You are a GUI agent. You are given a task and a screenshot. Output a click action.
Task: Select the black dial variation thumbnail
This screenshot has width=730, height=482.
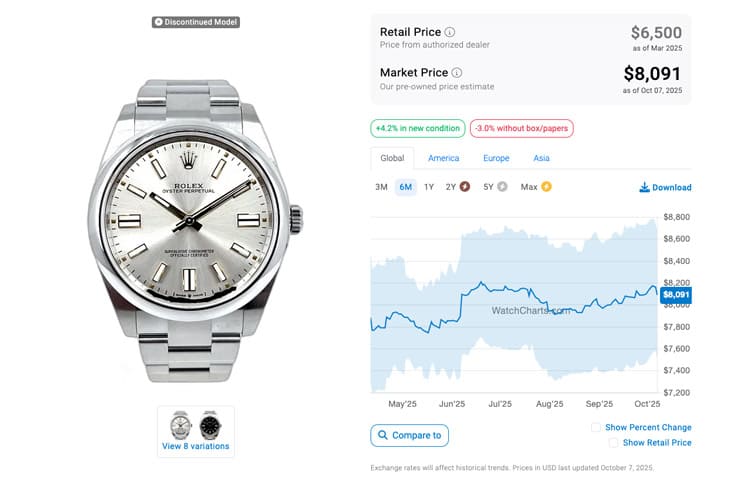209,425
